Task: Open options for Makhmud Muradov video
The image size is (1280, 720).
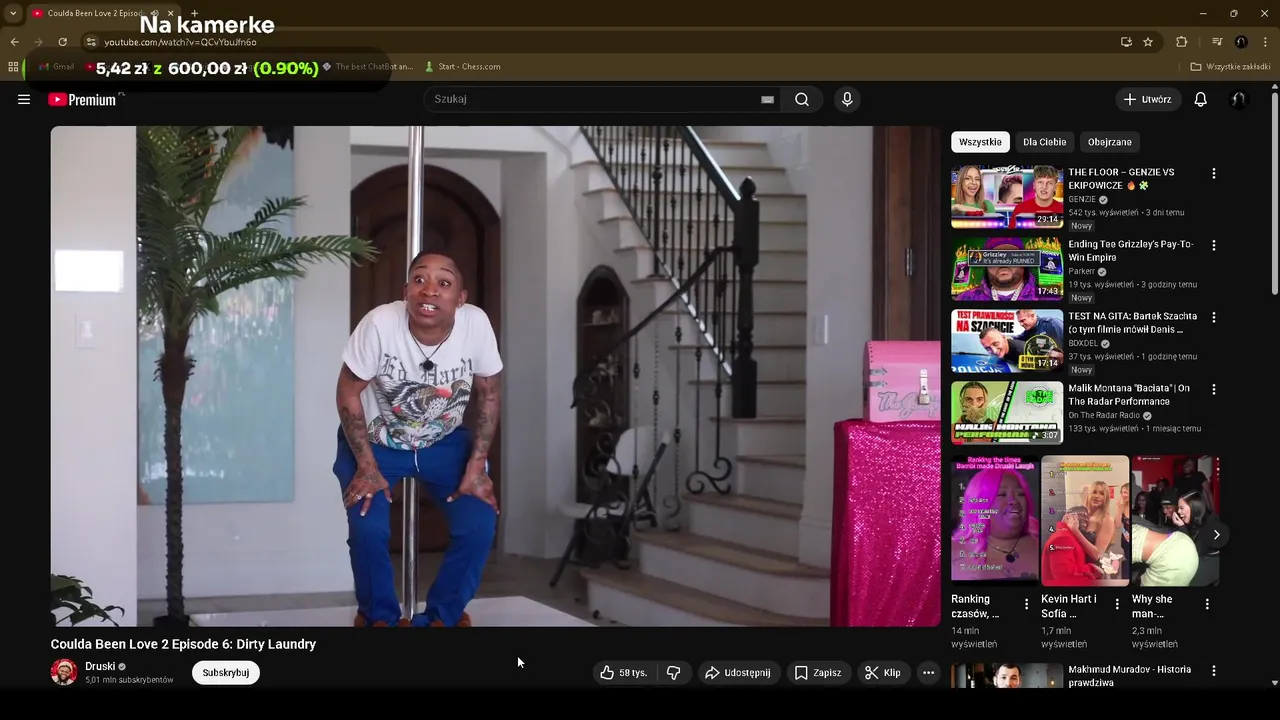Action: [1214, 671]
